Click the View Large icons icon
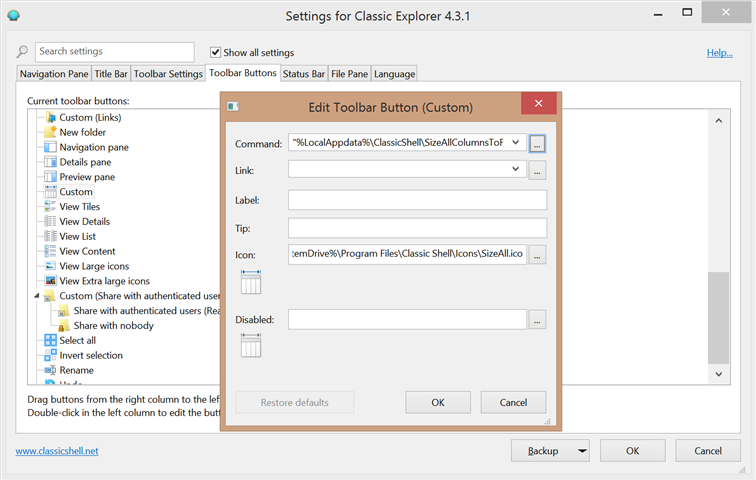Screen dimensions: 756x480 (x=50, y=266)
